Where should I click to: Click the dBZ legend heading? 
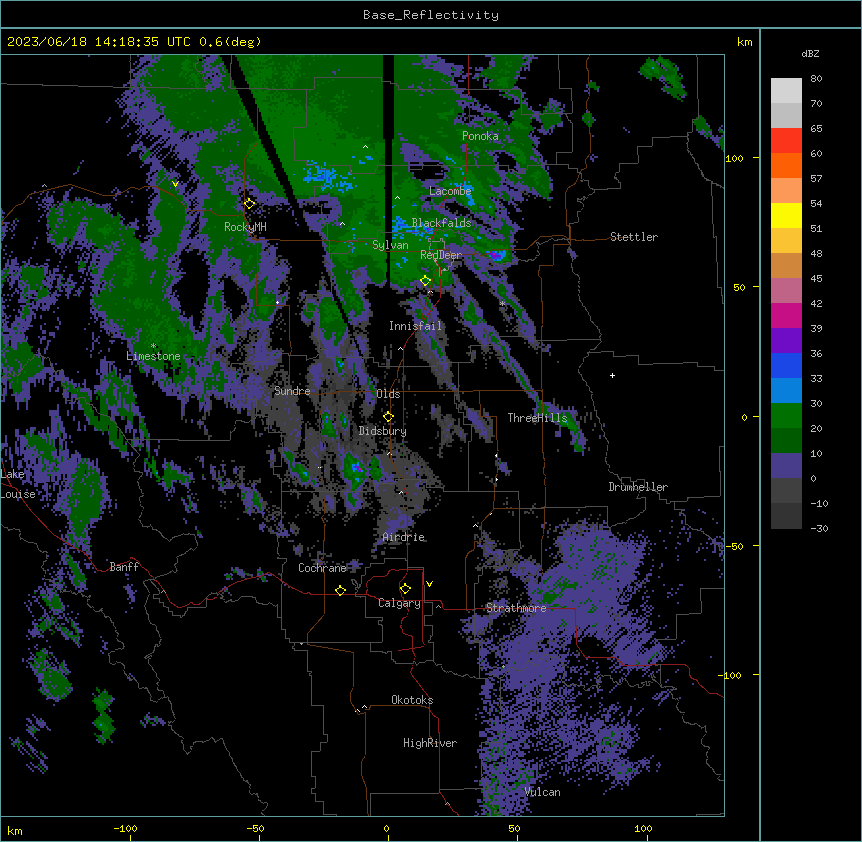click(x=810, y=53)
